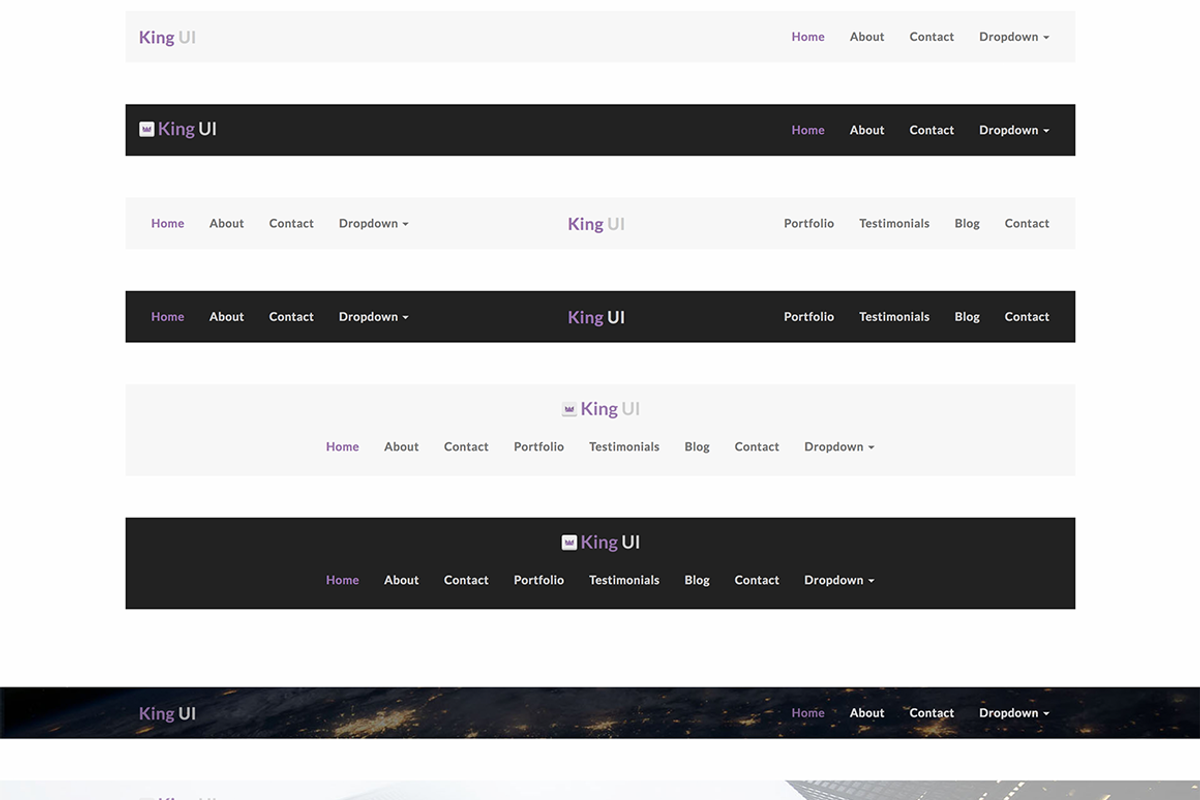Select Home in the image-background navbar
The image size is (1200, 800).
point(808,712)
